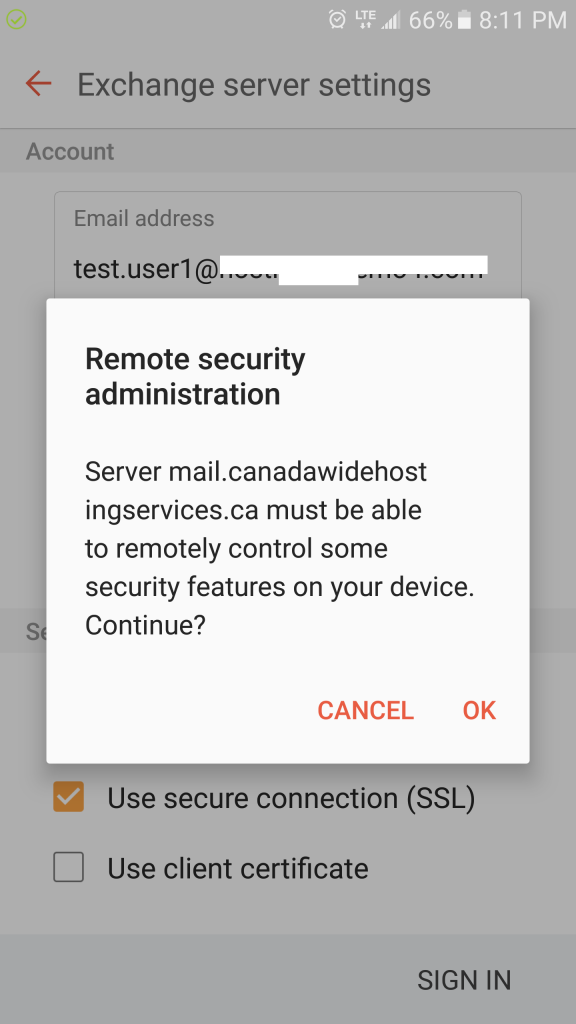Screen dimensions: 576x1024
Task: Tap the Exchange server settings title
Action: coord(254,85)
